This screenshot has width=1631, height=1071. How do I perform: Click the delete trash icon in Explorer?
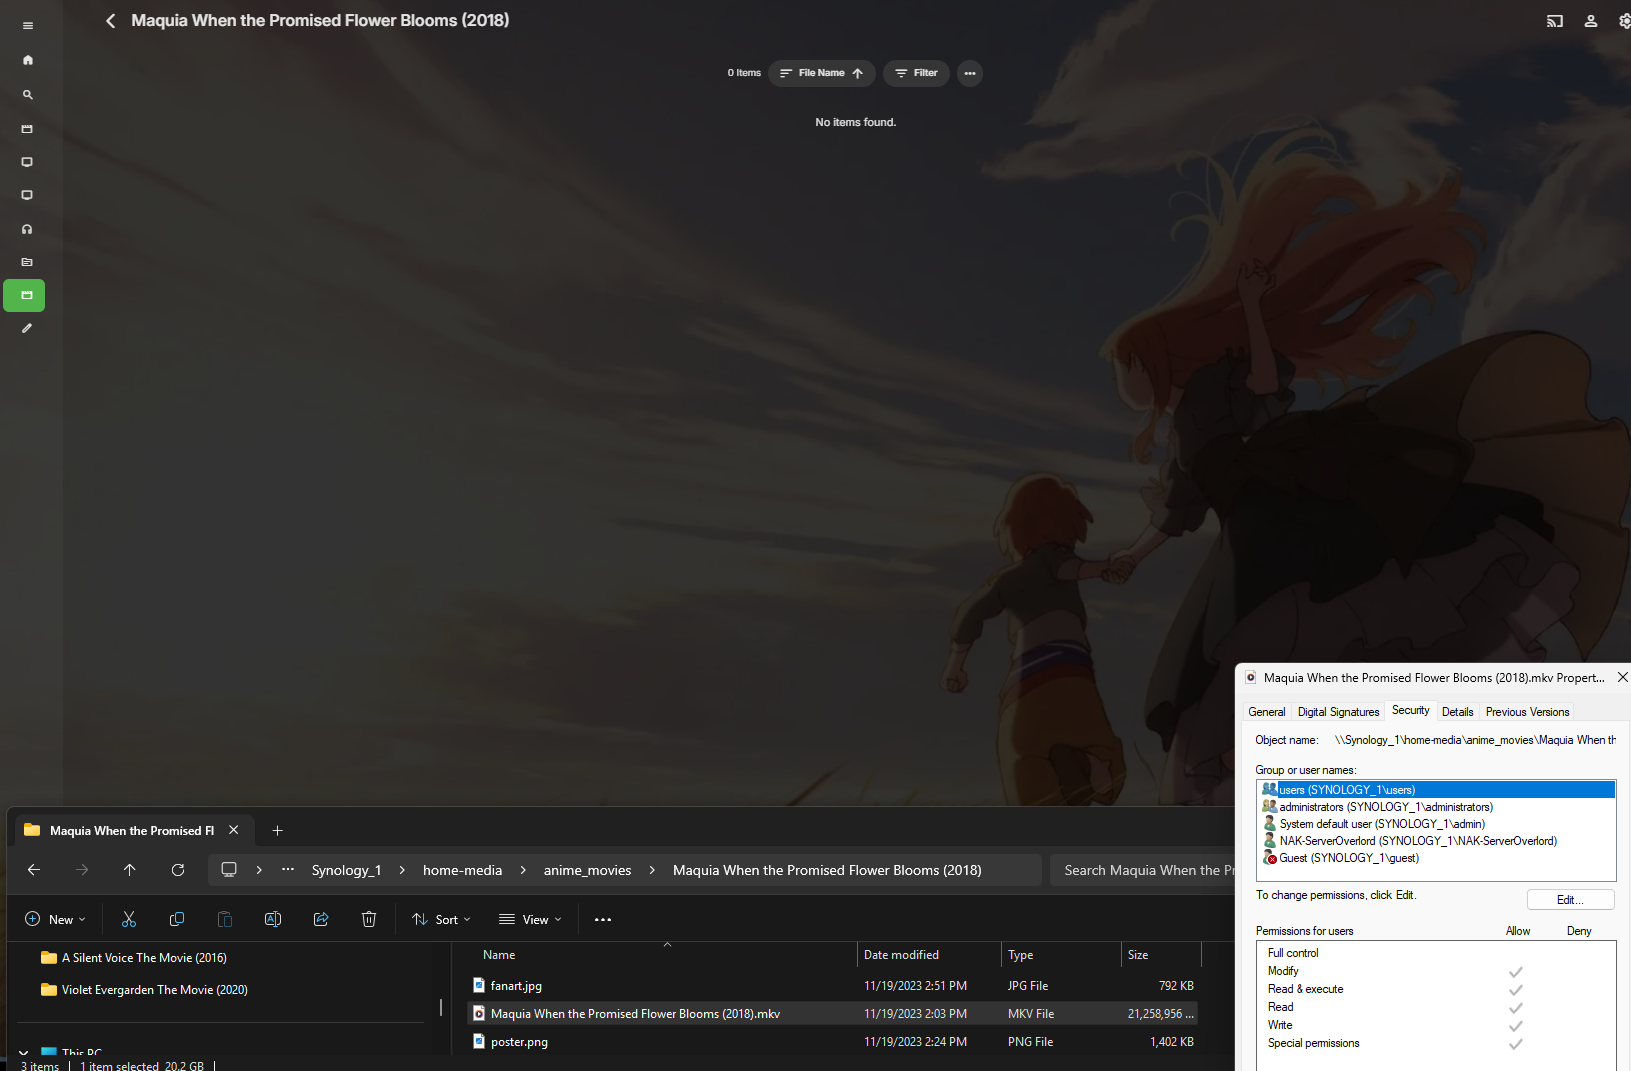click(x=369, y=919)
